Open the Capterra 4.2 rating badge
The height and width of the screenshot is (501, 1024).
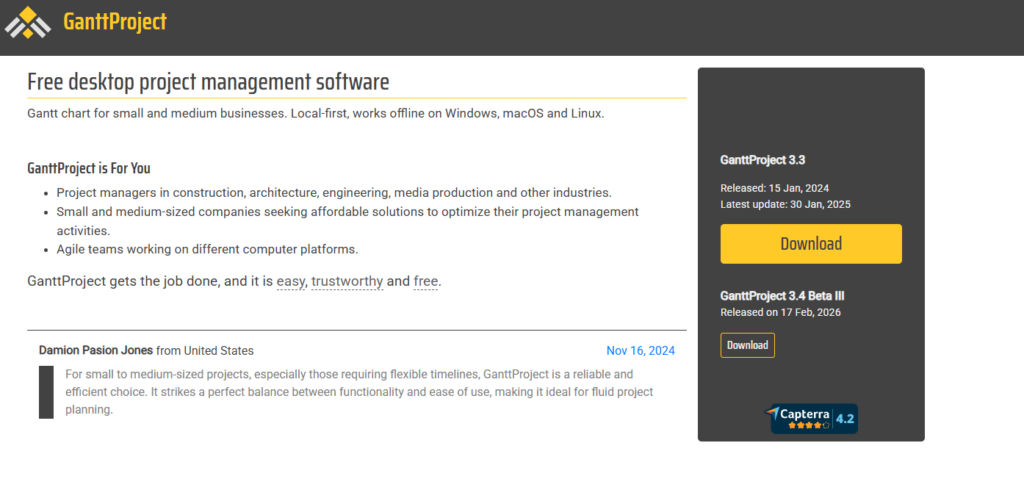(x=811, y=419)
